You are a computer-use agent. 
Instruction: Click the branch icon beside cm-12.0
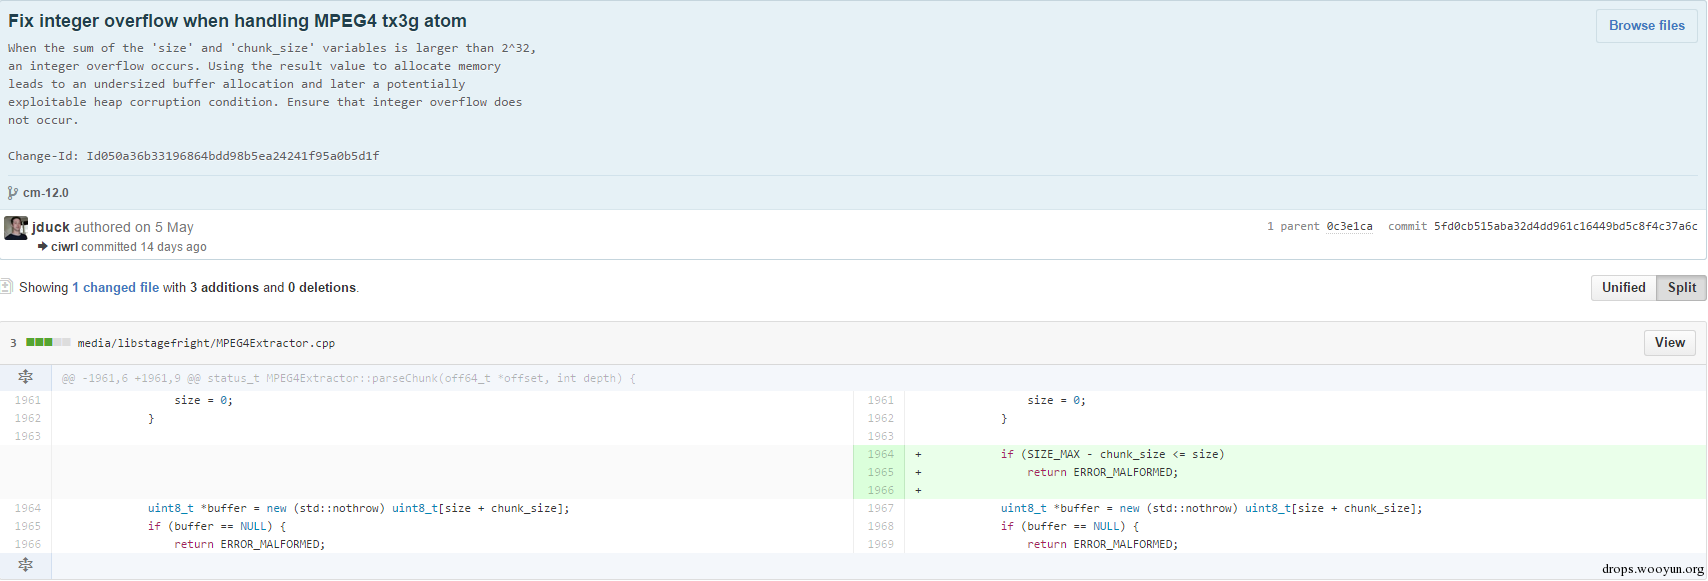[13, 193]
